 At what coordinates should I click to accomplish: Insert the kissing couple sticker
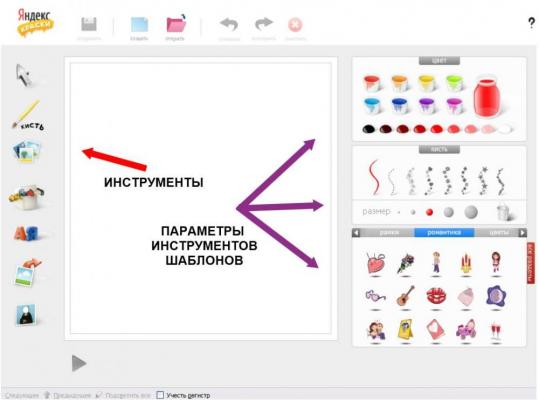375,330
